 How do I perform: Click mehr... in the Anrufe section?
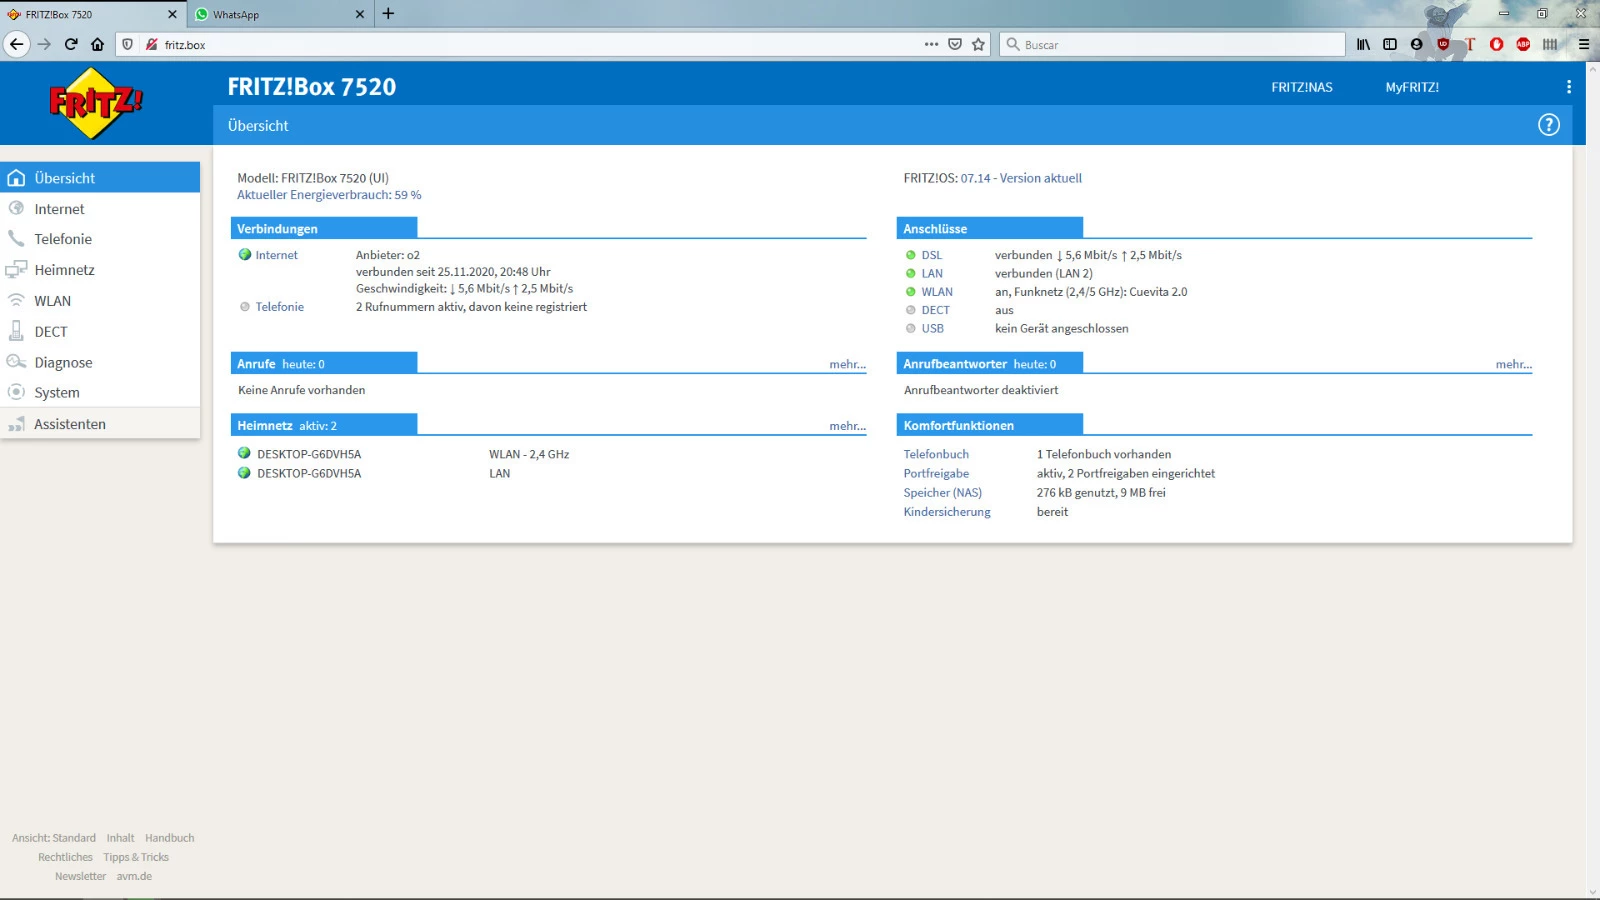pyautogui.click(x=847, y=364)
